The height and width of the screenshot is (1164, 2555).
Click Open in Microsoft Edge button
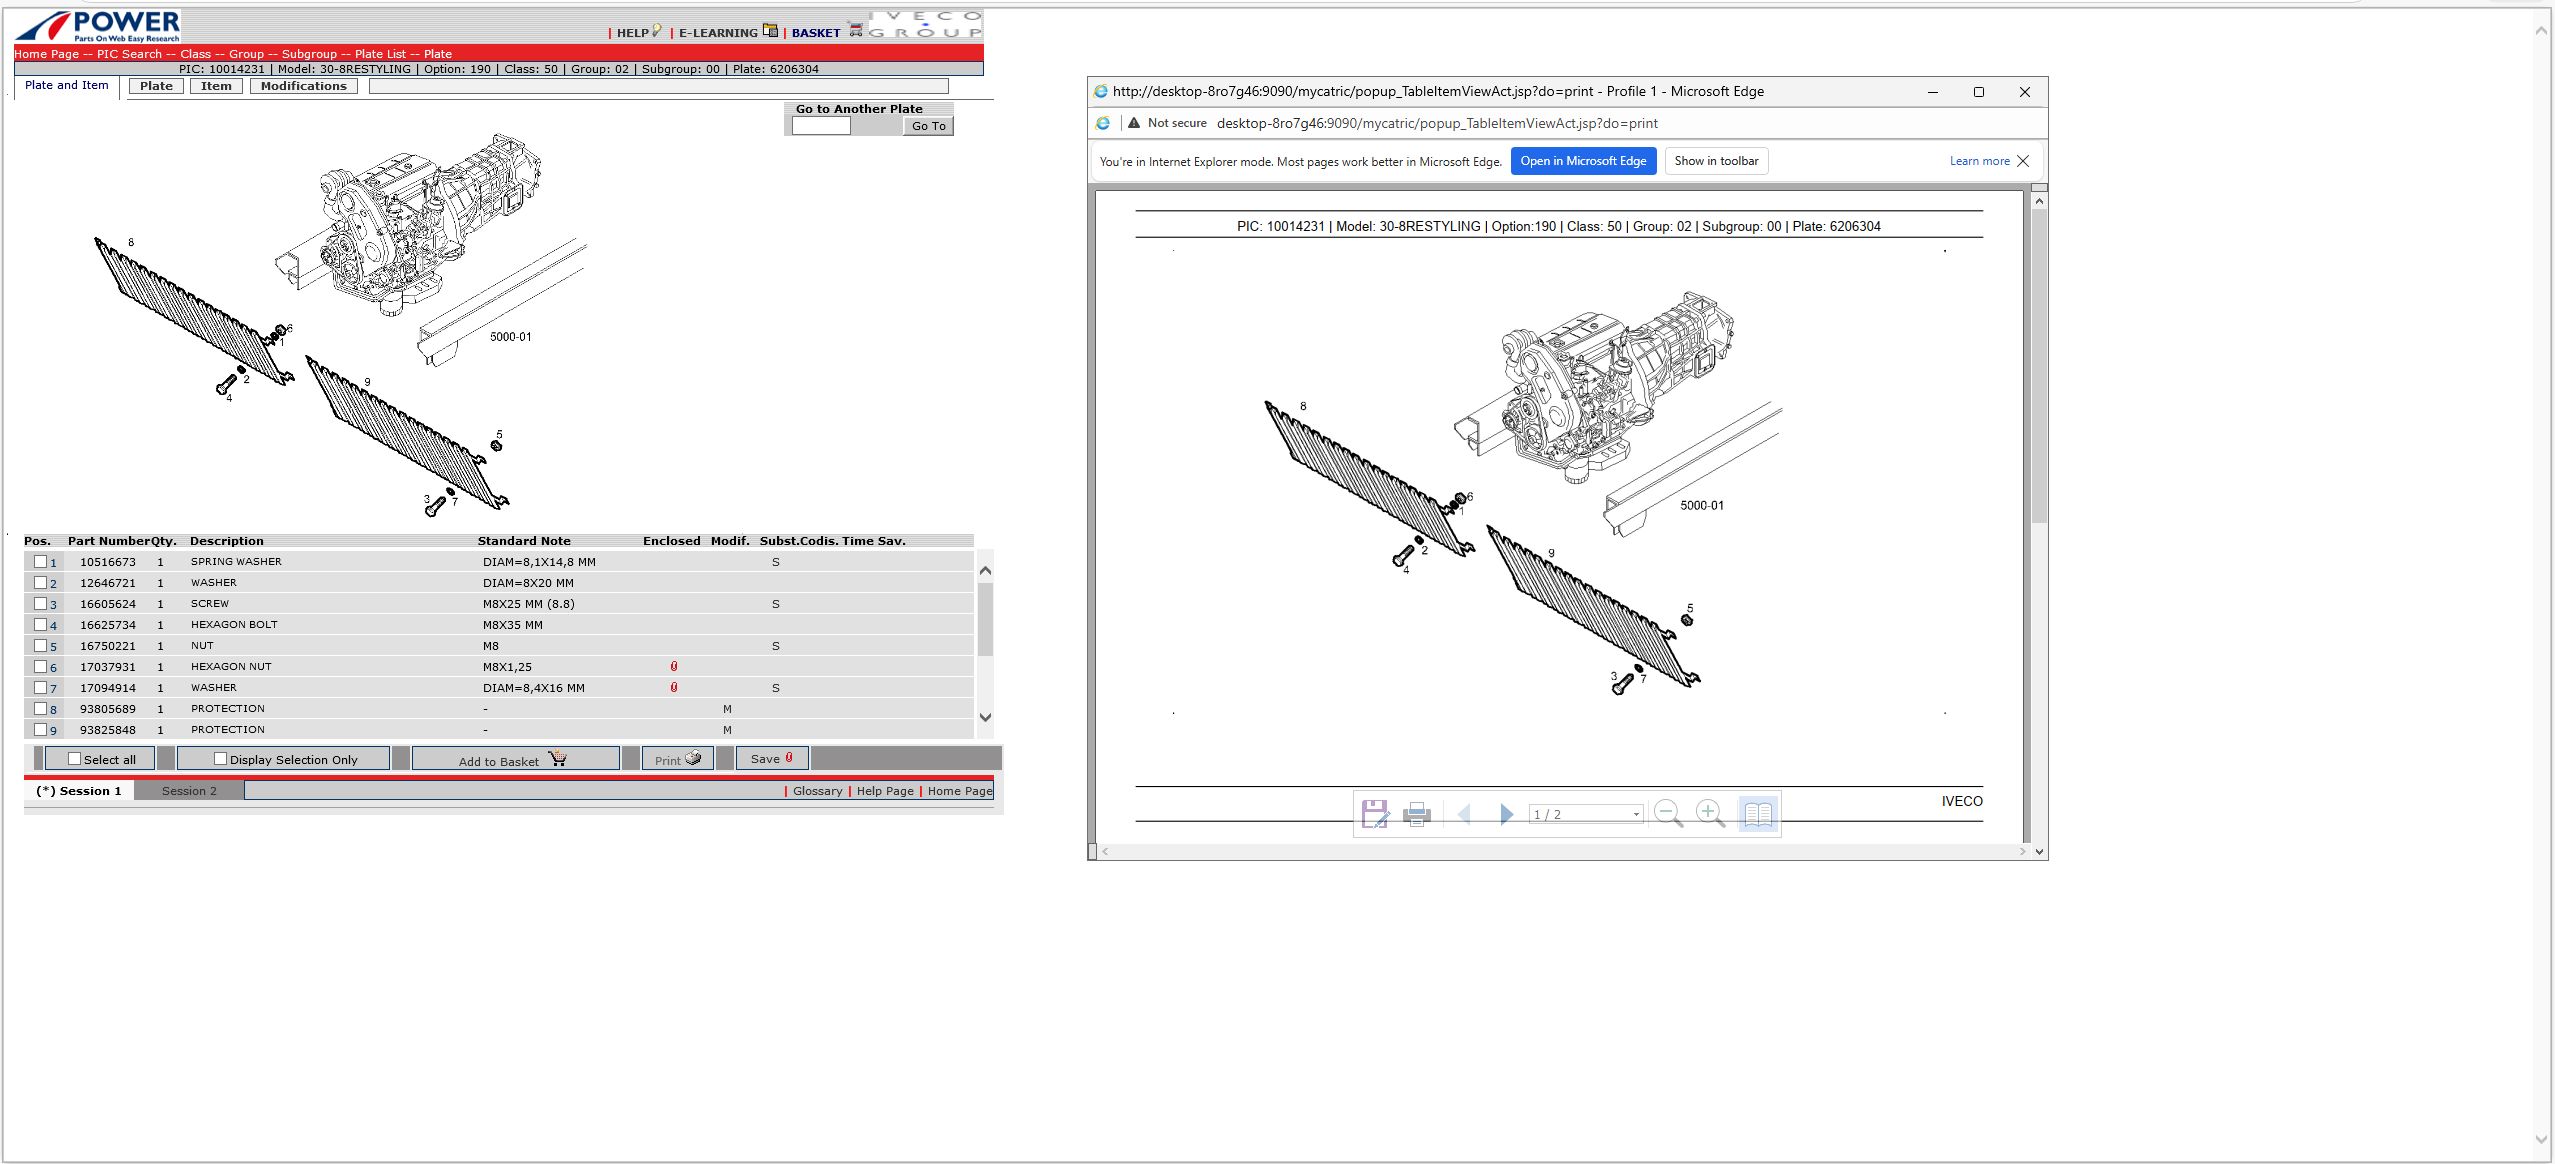(x=1583, y=161)
